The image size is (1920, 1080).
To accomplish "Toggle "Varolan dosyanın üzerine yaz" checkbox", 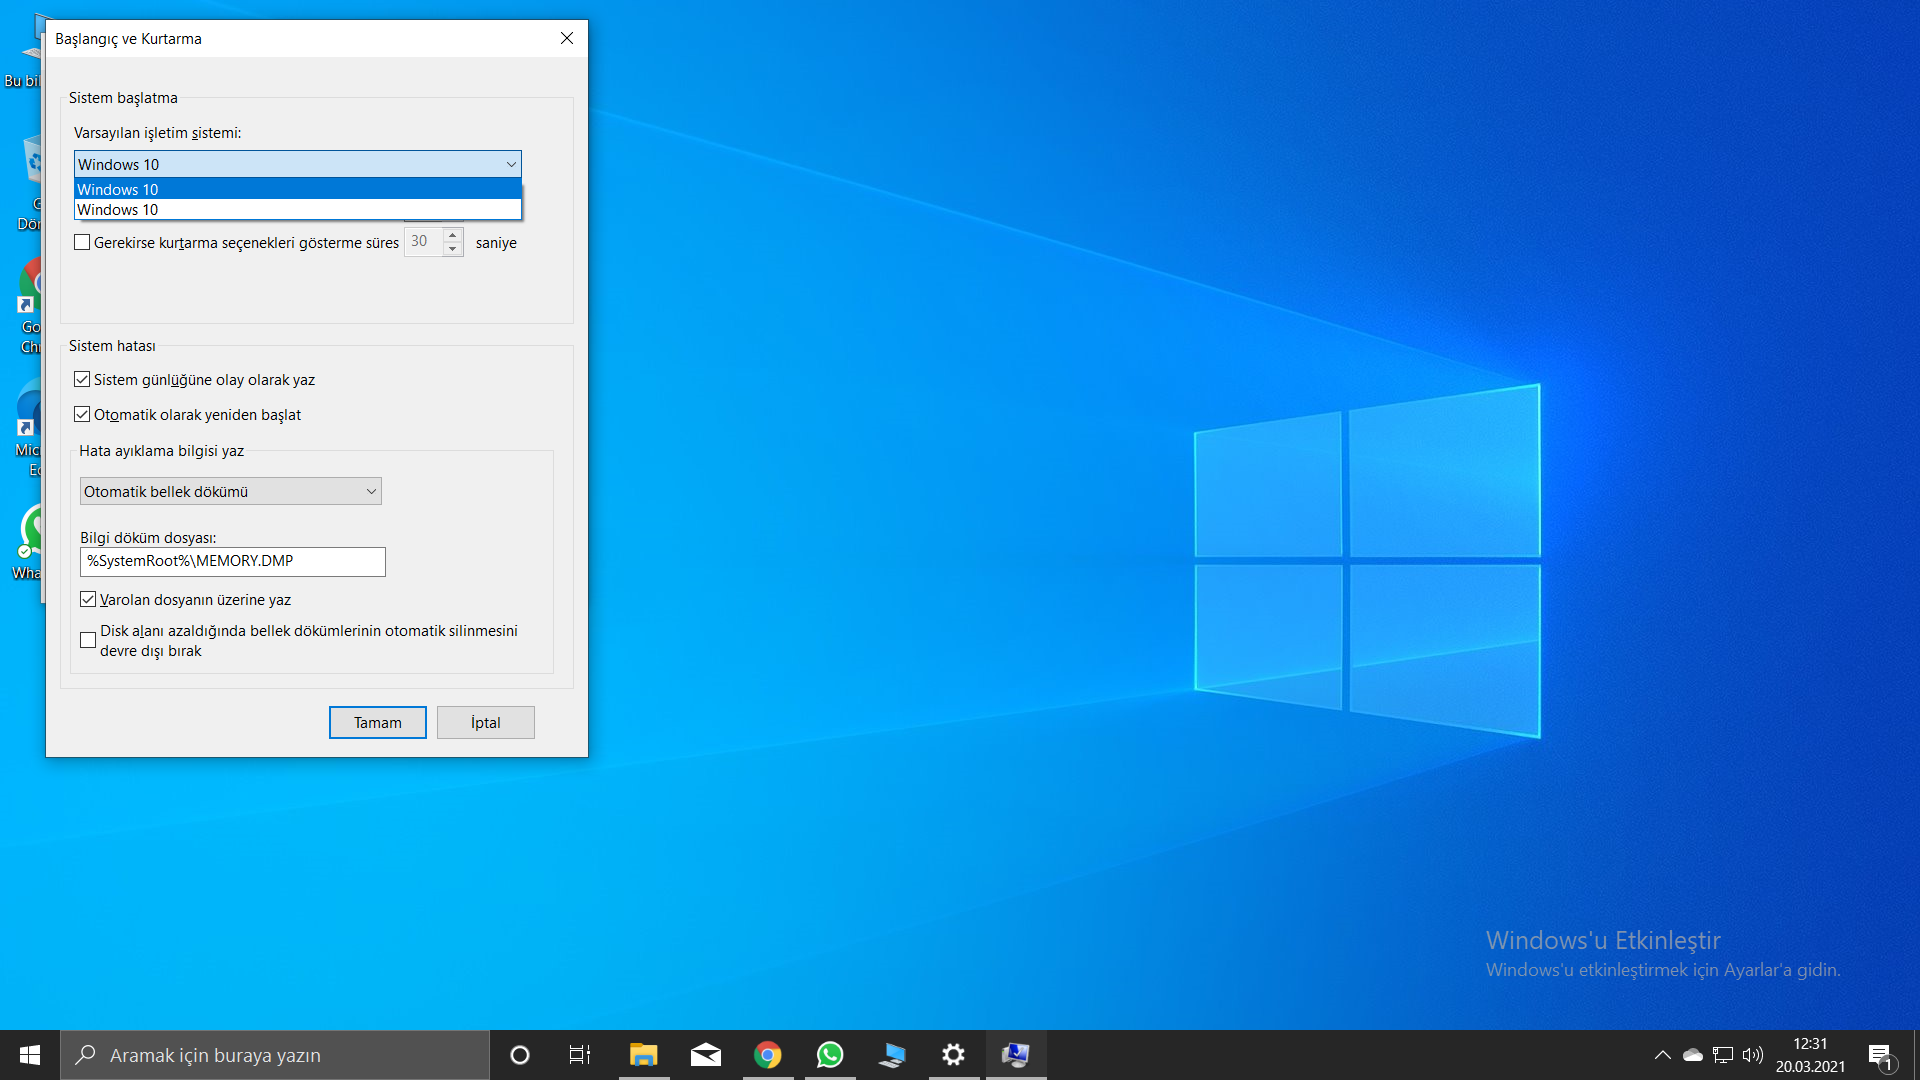I will 88,600.
